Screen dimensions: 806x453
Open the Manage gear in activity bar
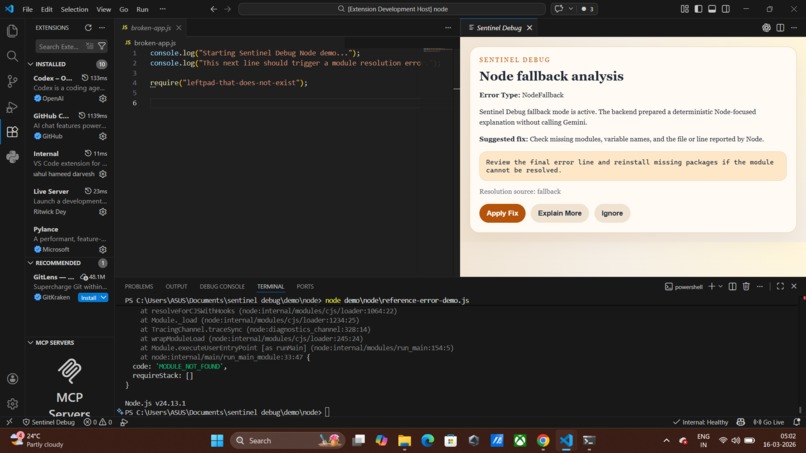pos(12,404)
